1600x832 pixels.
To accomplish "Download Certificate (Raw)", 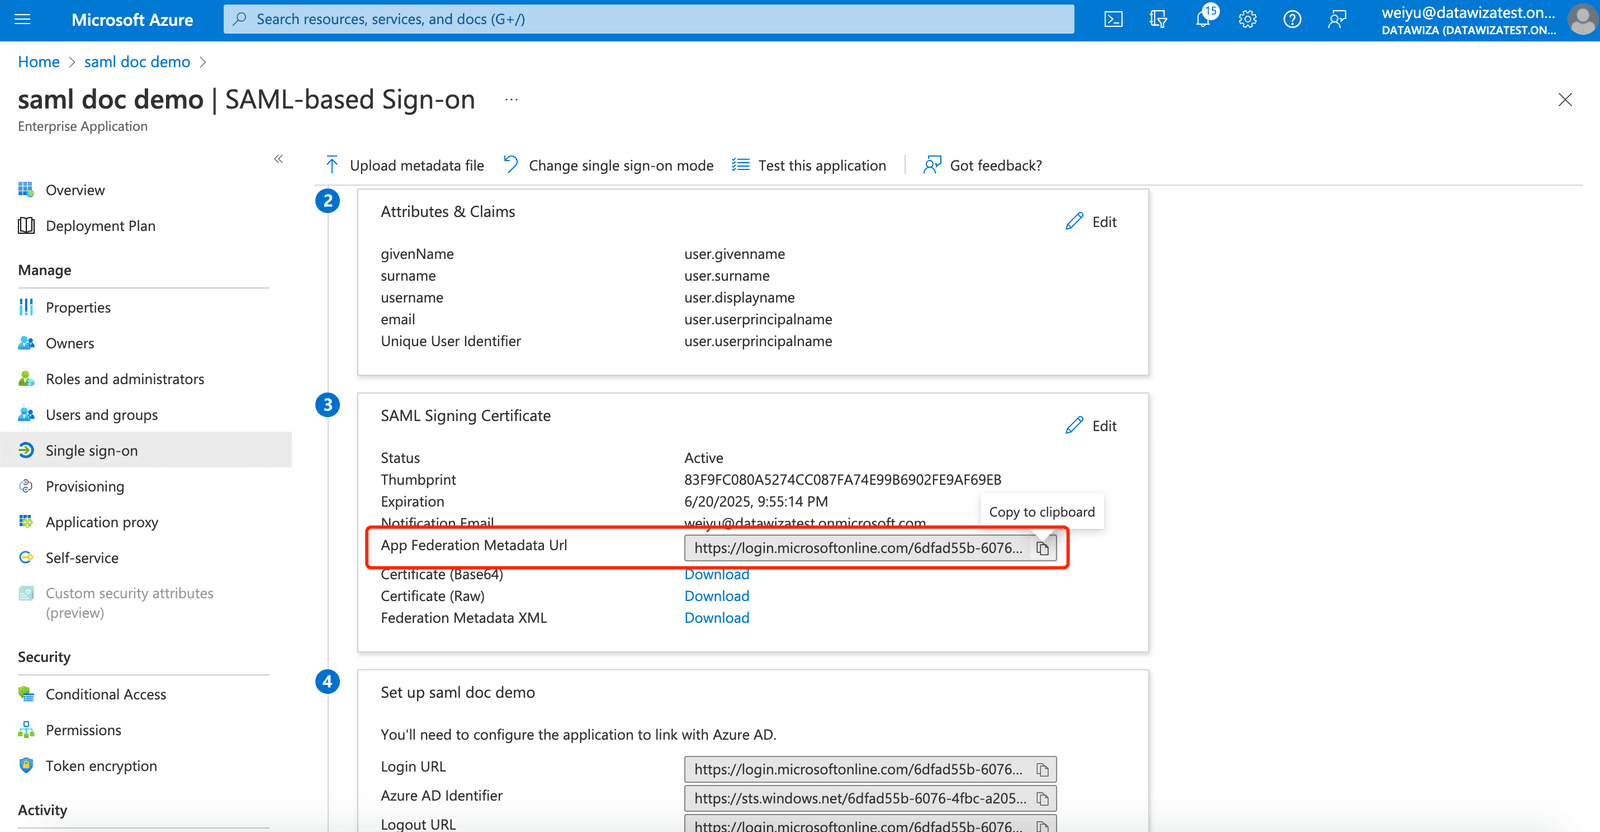I will pos(717,596).
